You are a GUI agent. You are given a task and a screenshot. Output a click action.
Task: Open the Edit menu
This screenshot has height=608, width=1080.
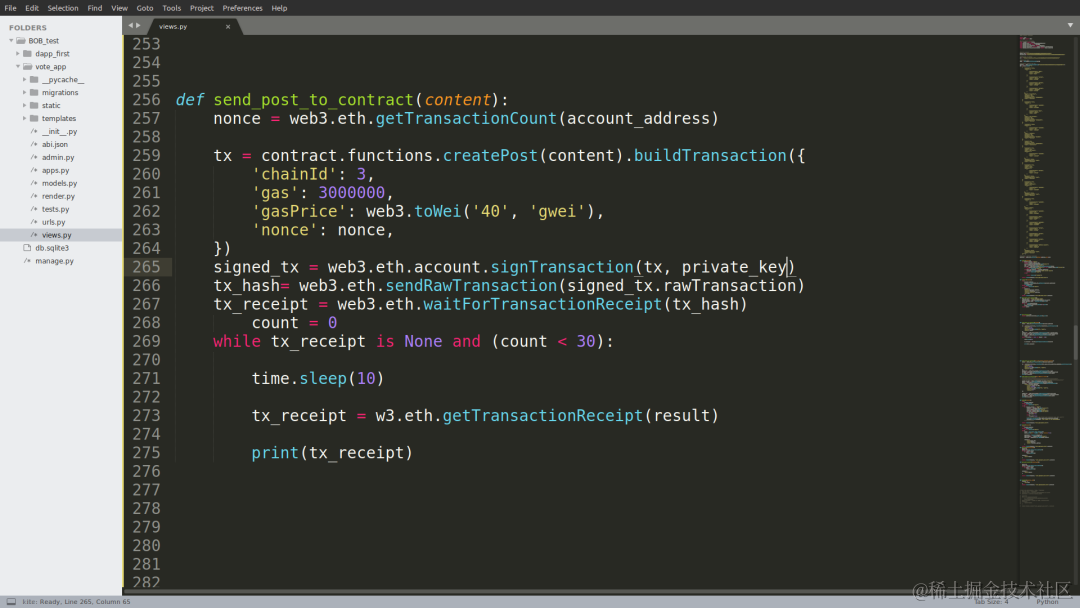tap(32, 8)
